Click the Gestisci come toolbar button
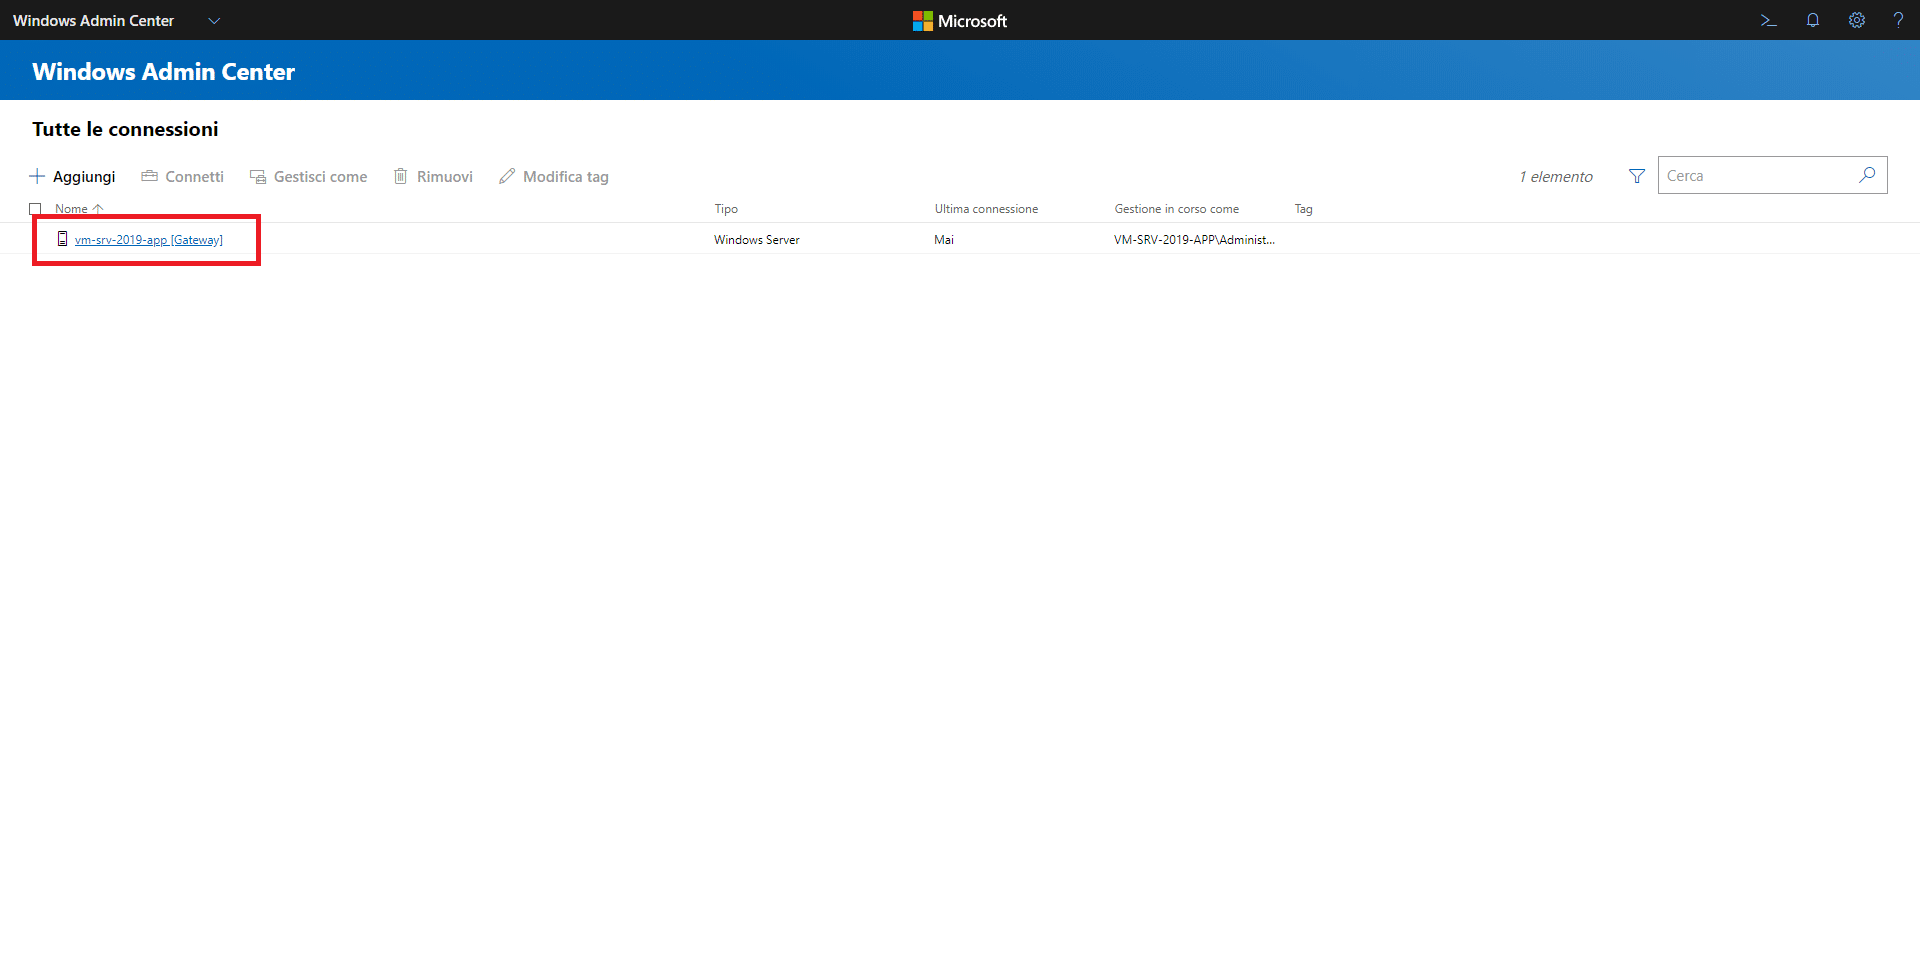 tap(308, 177)
